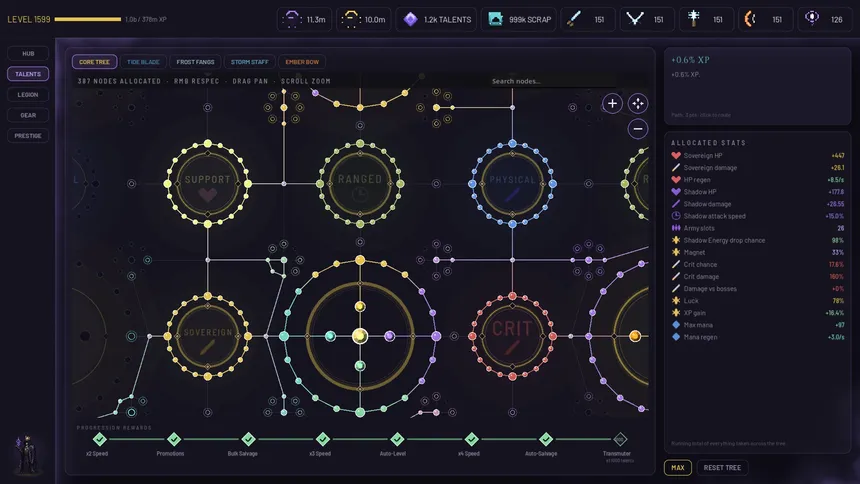The image size is (860, 484).
Task: Open the GEAR section
Action: tap(28, 115)
